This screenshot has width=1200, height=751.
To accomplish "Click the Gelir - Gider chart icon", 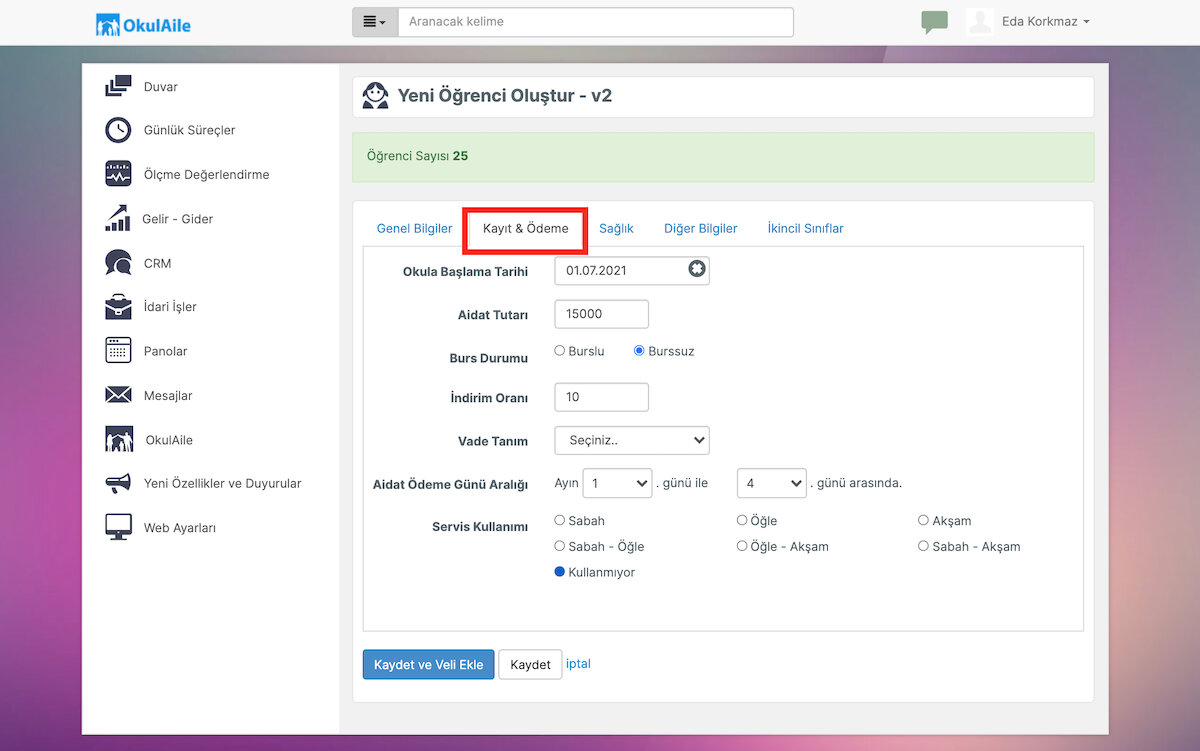I will [118, 218].
